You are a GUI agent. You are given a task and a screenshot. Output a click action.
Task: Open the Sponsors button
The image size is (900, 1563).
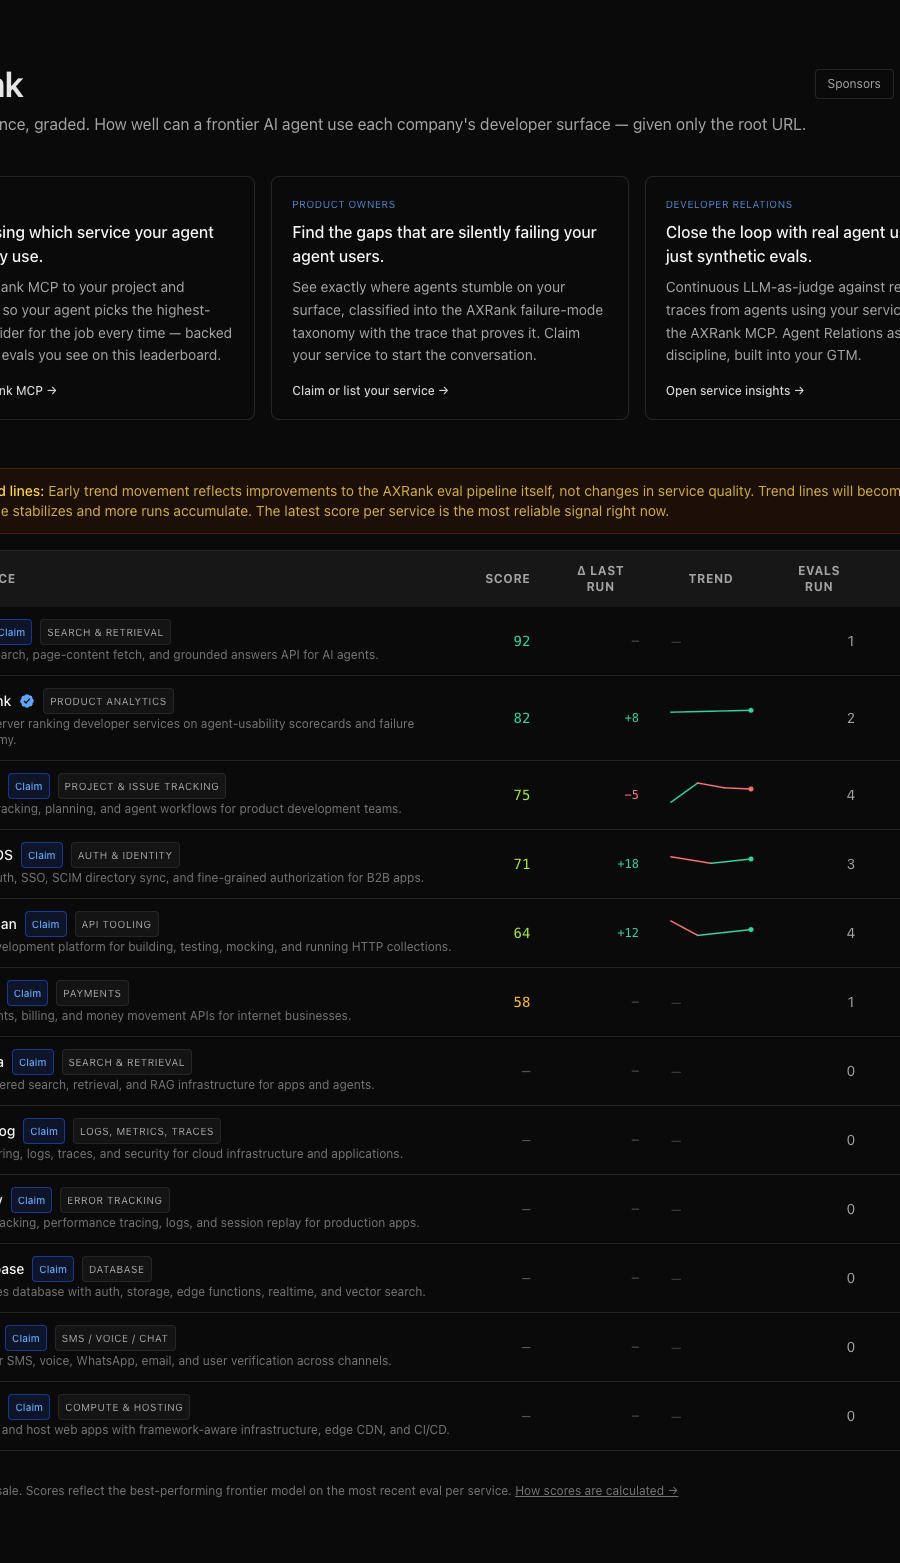pos(854,84)
